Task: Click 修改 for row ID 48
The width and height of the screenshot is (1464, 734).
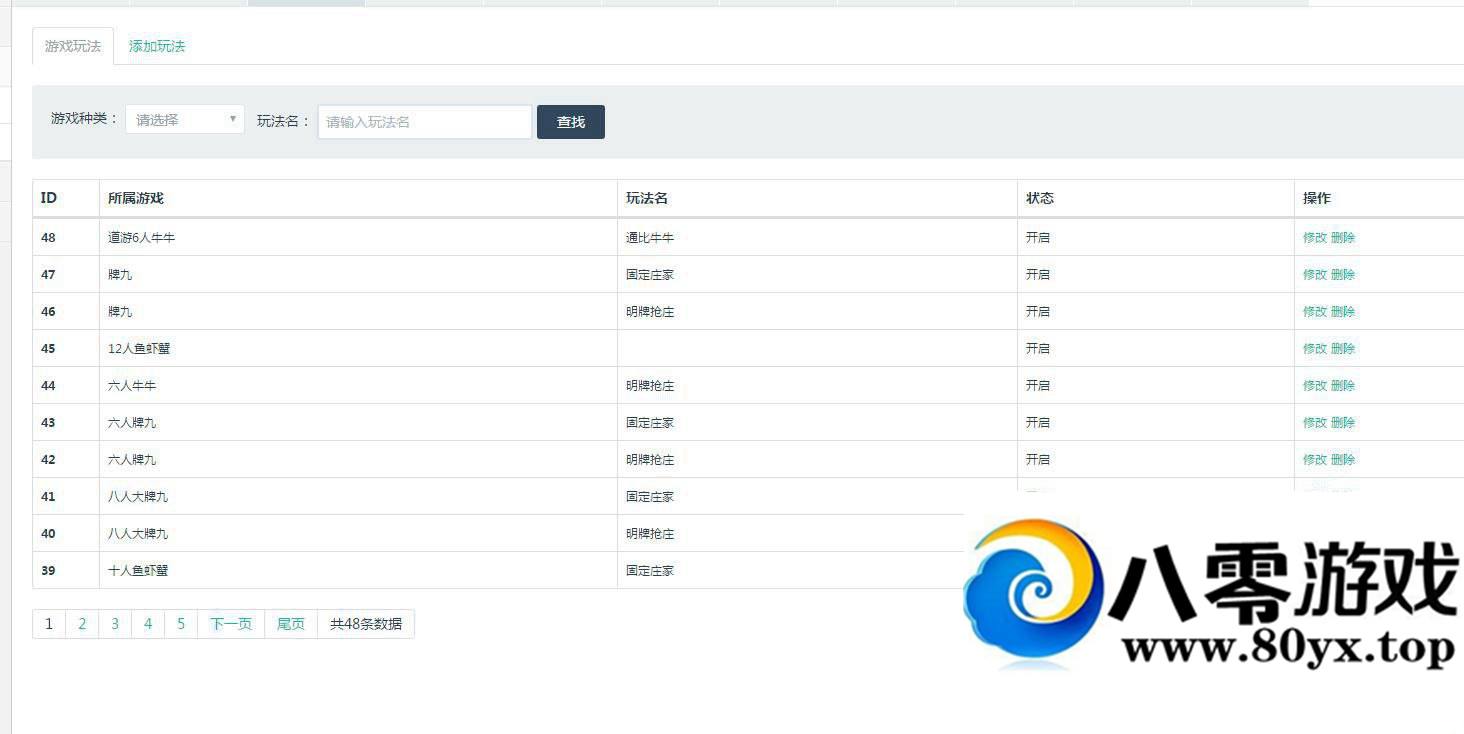Action: (x=1314, y=238)
